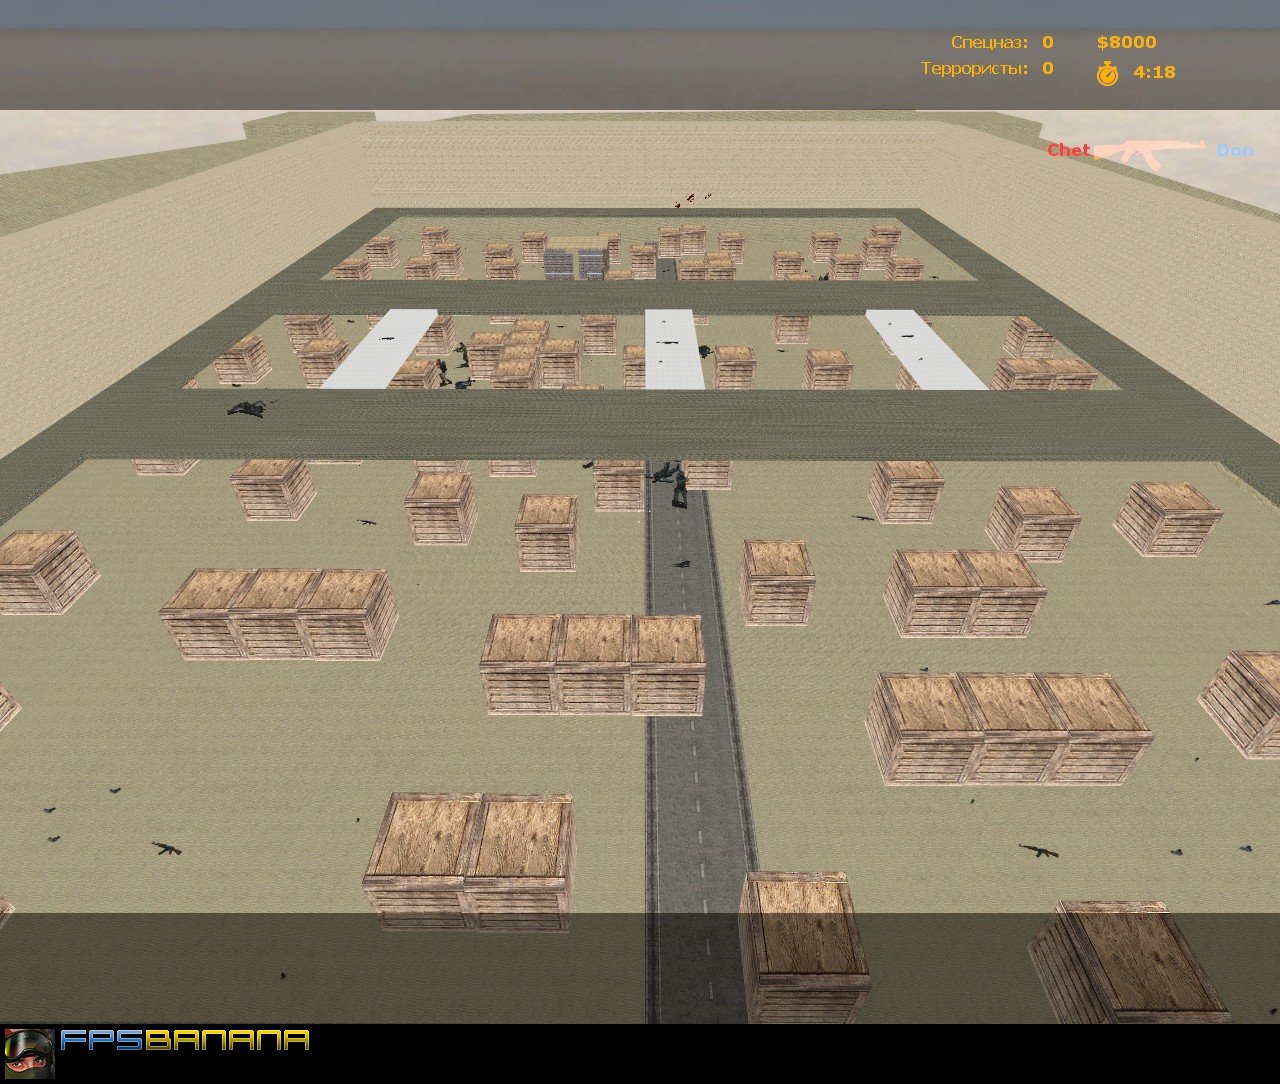Click the FPSBanana masked soldier avatar
This screenshot has height=1084, width=1280.
[x=29, y=1053]
